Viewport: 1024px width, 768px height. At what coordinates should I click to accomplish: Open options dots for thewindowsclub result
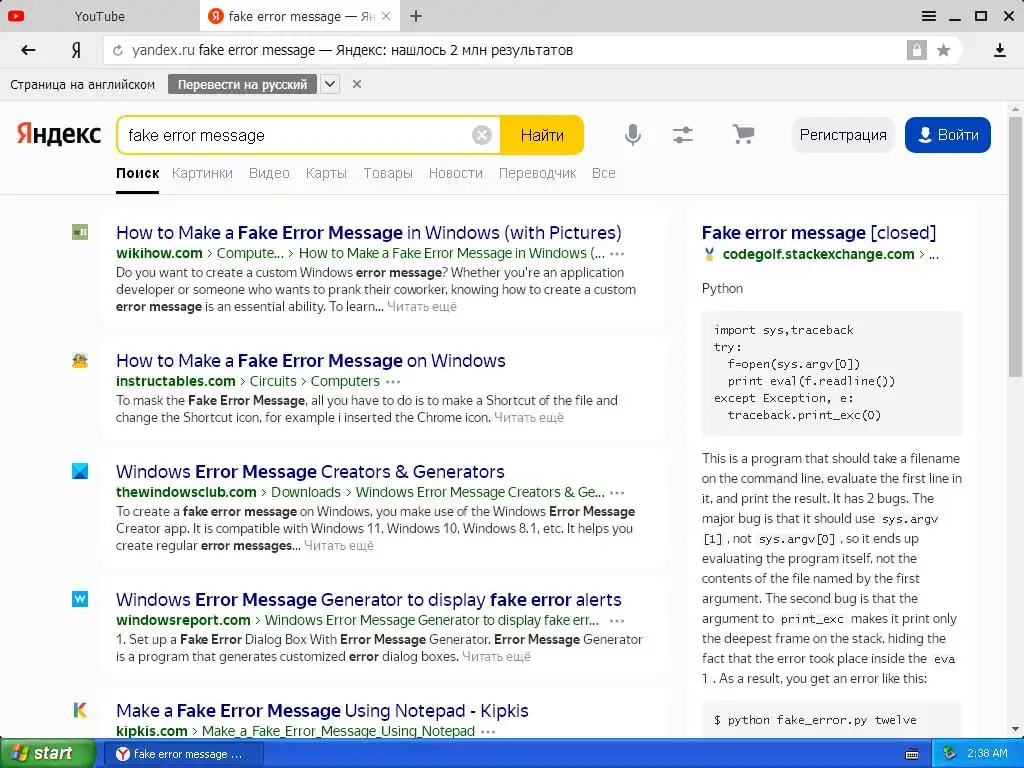click(617, 492)
